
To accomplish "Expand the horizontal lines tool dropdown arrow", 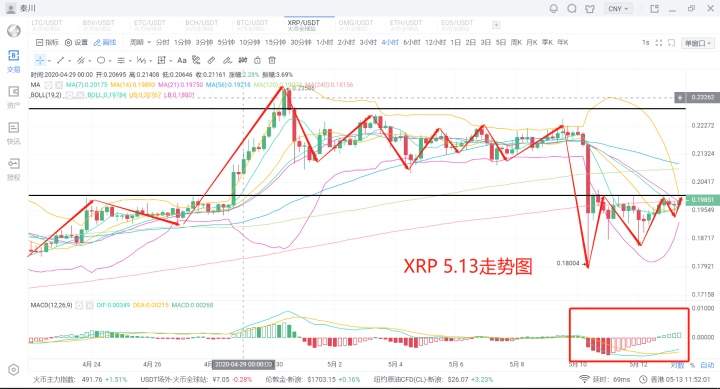I will pyautogui.click(x=130, y=61).
